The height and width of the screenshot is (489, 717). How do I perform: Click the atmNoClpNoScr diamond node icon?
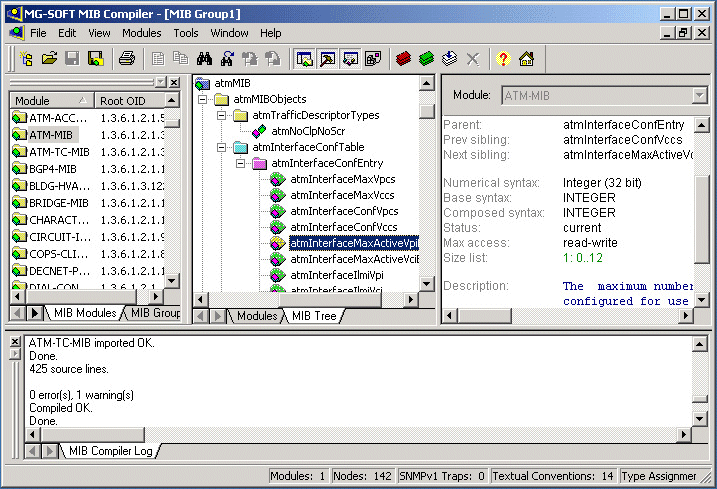259,131
